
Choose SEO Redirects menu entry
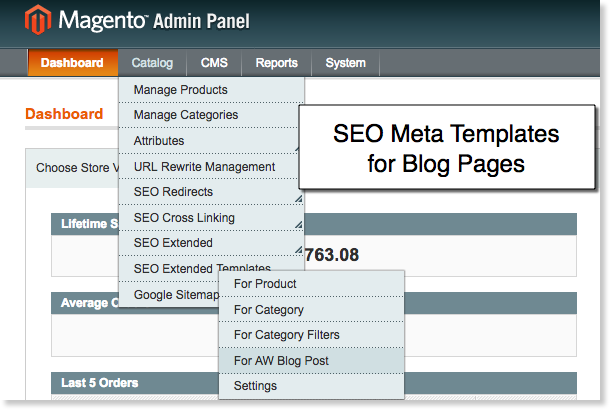point(211,192)
